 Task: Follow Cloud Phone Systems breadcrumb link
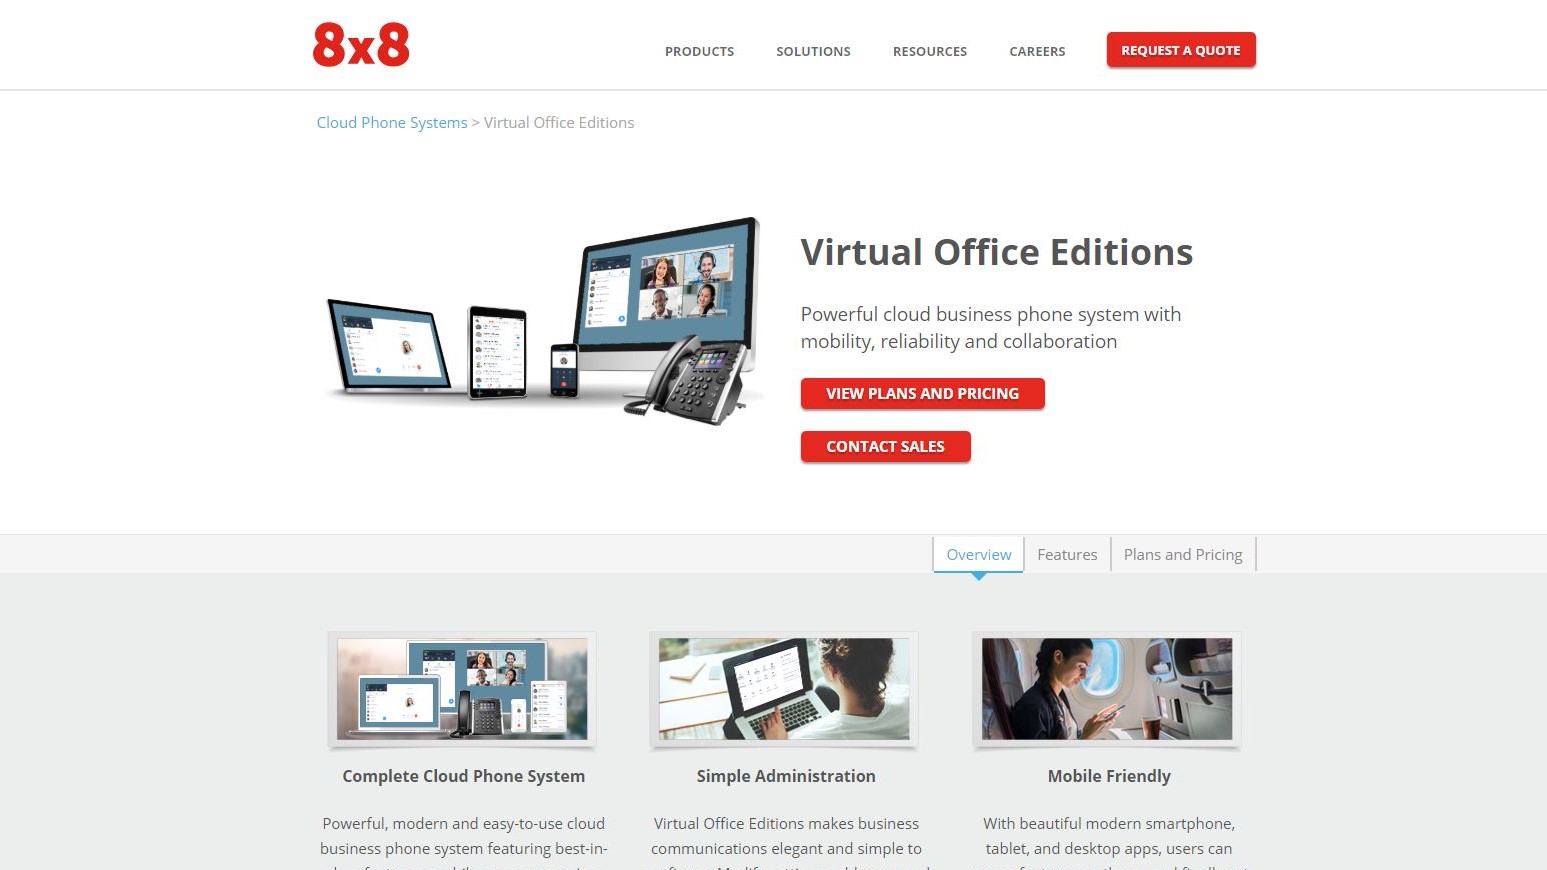[392, 122]
